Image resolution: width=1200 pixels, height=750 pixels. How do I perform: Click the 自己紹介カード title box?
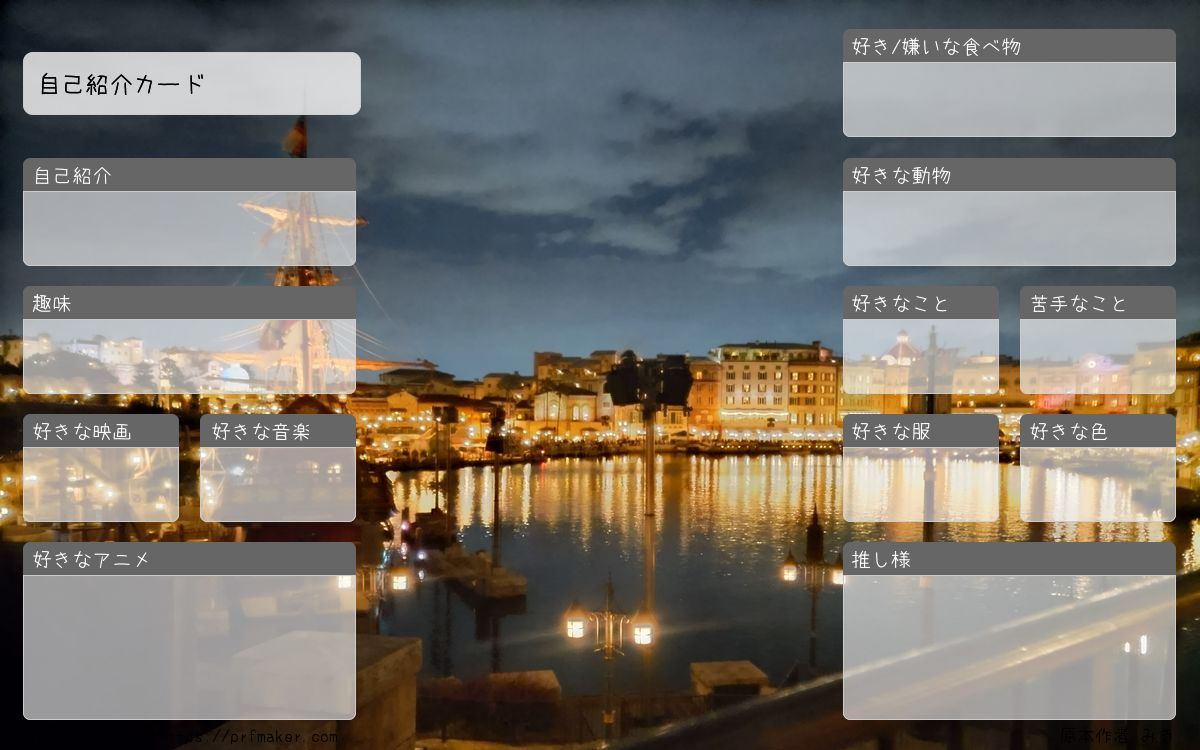[192, 83]
